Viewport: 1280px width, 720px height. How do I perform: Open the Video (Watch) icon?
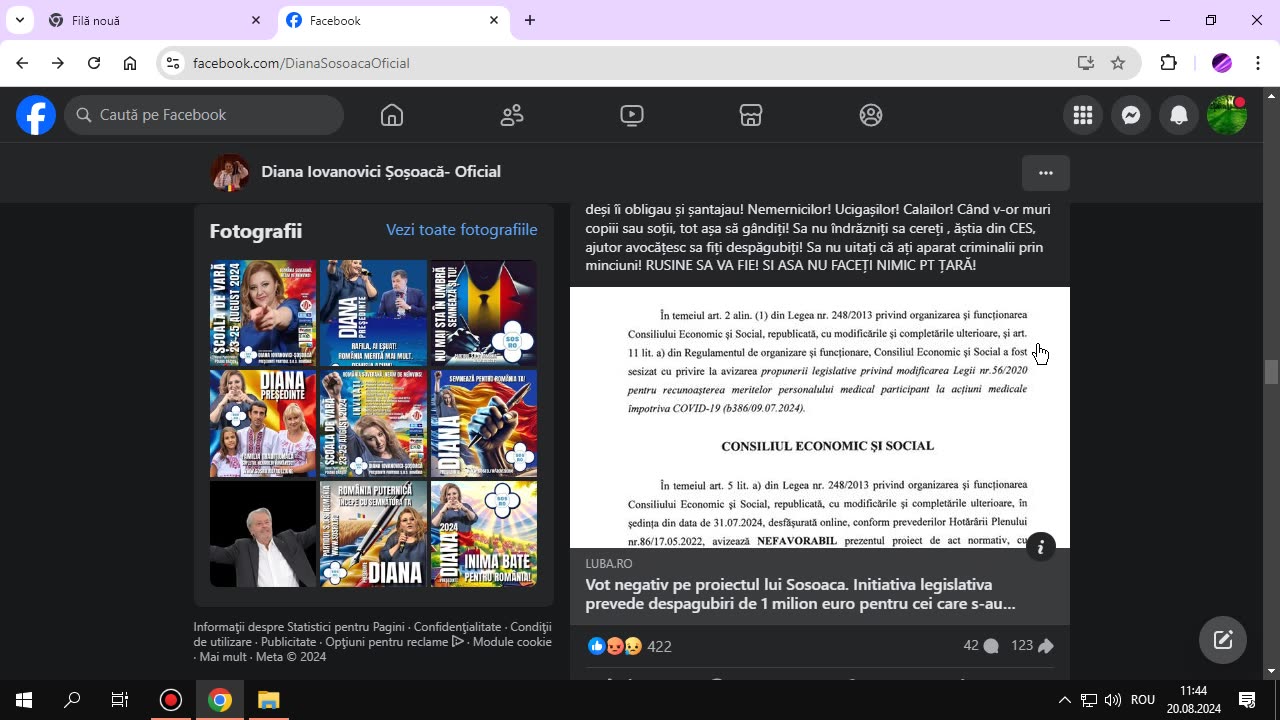pos(632,115)
